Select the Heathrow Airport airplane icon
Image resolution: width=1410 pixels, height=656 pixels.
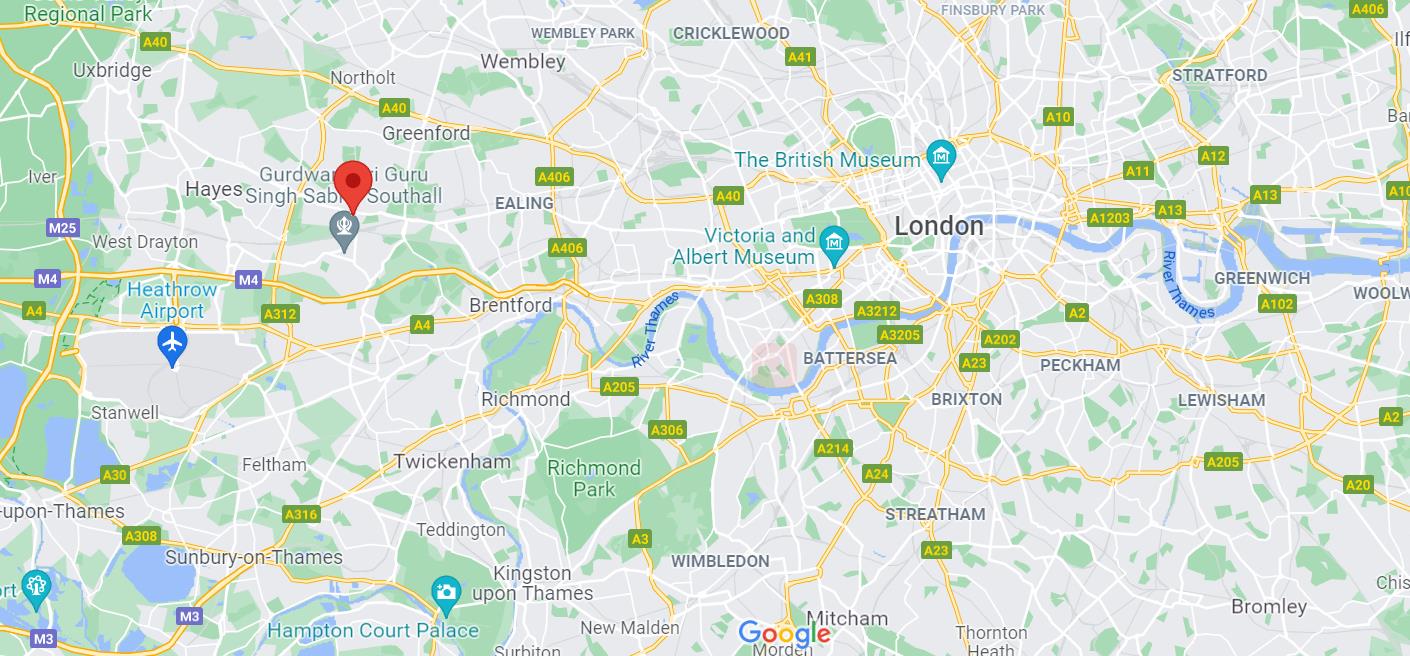pos(173,346)
